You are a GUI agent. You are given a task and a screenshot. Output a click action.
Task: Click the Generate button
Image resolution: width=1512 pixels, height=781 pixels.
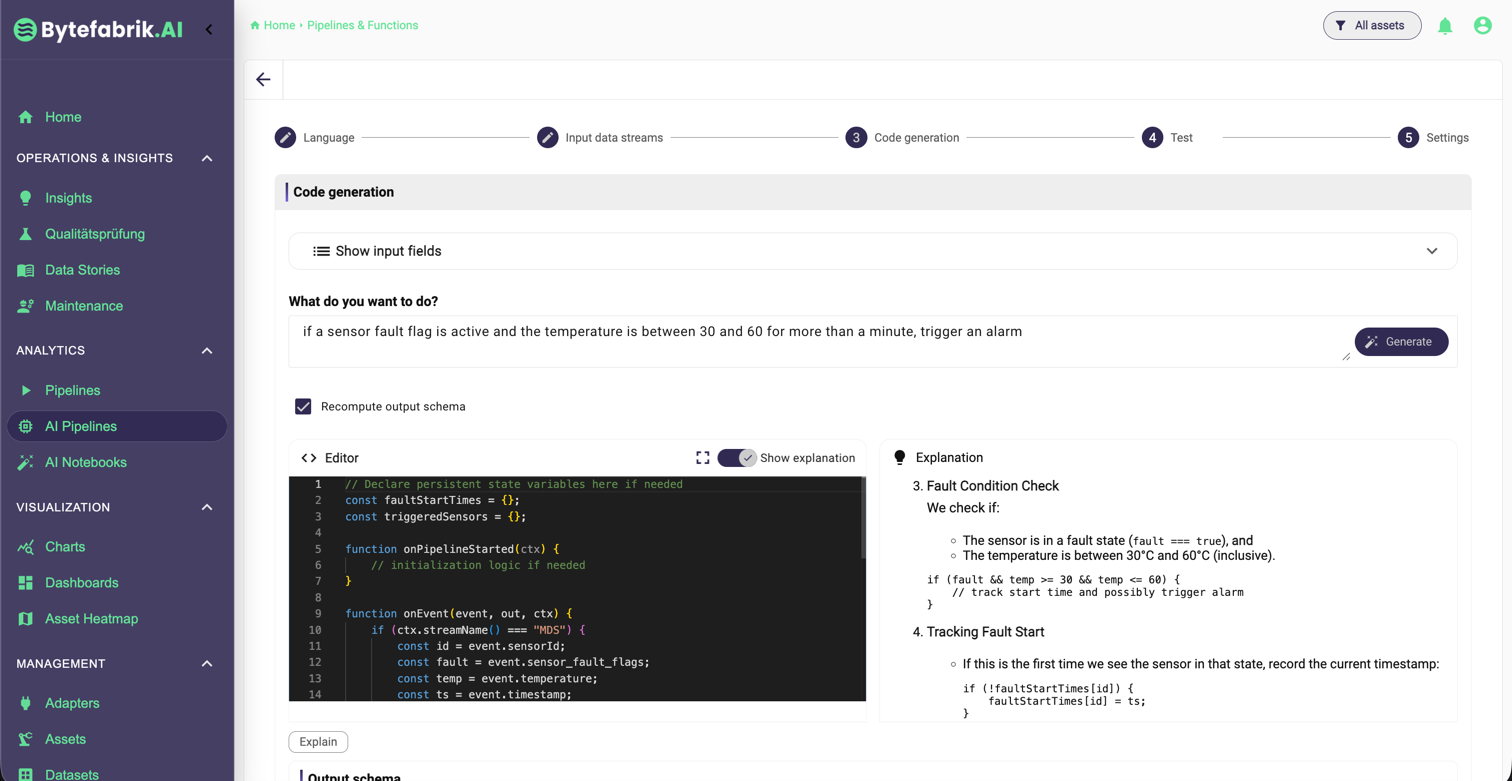click(1400, 342)
